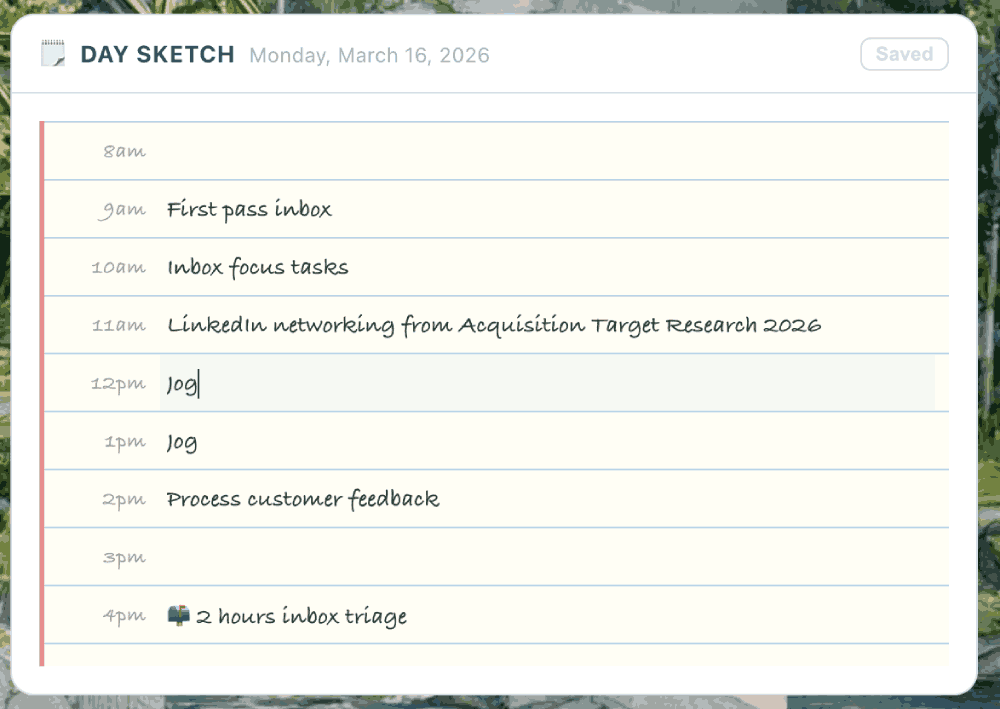1000x709 pixels.
Task: Click the 8am time label
Action: point(124,152)
